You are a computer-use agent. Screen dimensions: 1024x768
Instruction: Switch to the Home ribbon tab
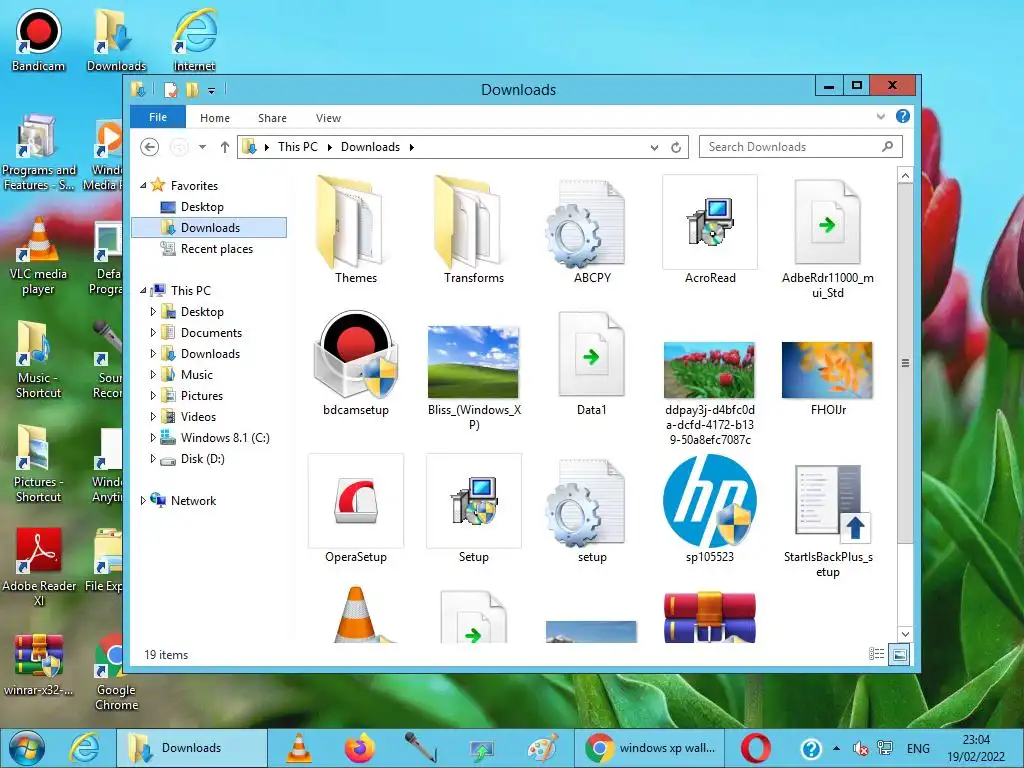click(215, 118)
